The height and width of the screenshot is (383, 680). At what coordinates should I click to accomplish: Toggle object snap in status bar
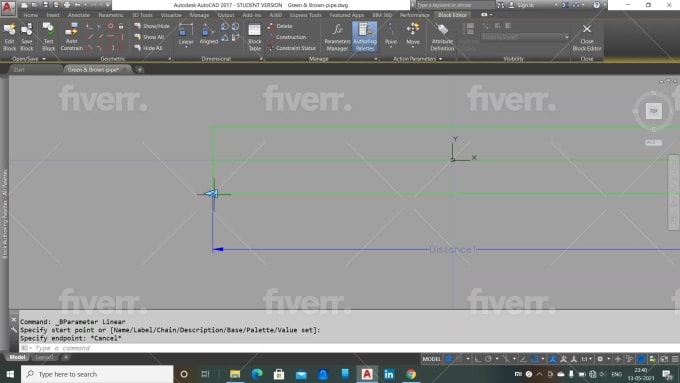534,359
